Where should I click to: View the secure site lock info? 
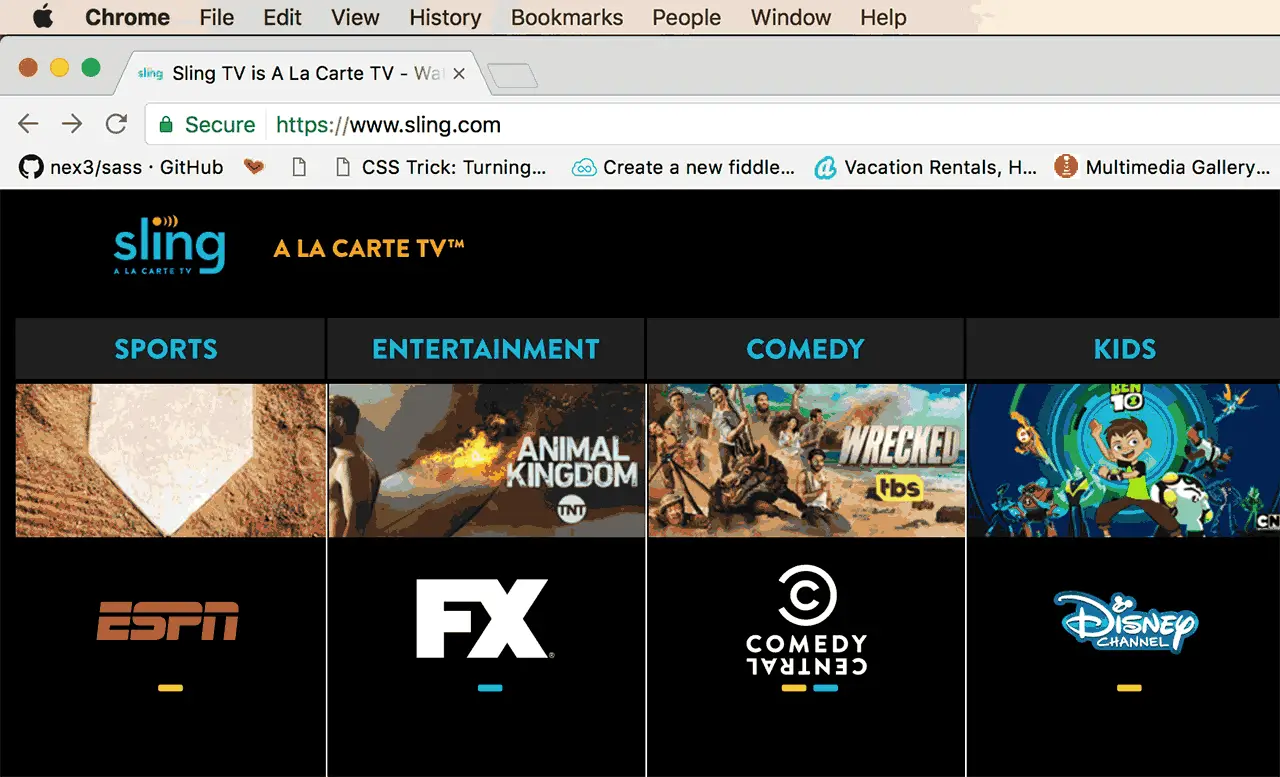[207, 125]
